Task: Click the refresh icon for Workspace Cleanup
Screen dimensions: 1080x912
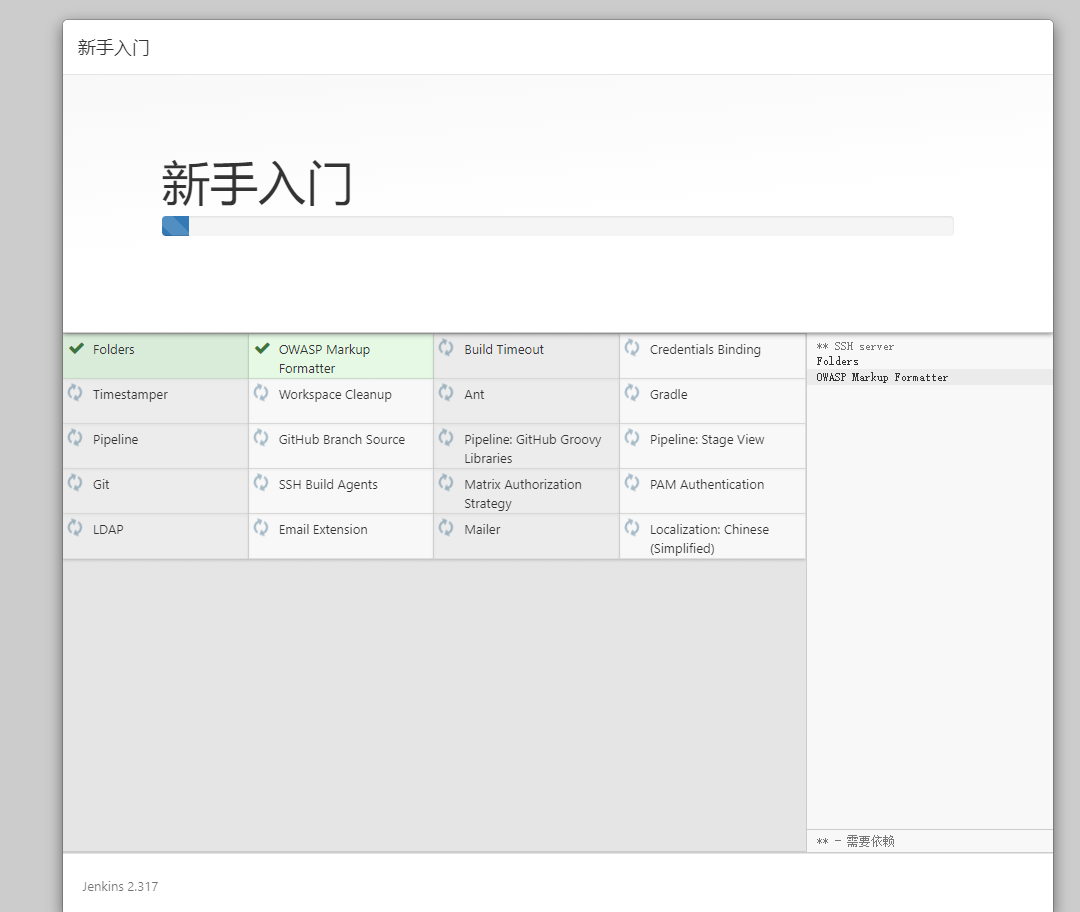Action: [261, 393]
